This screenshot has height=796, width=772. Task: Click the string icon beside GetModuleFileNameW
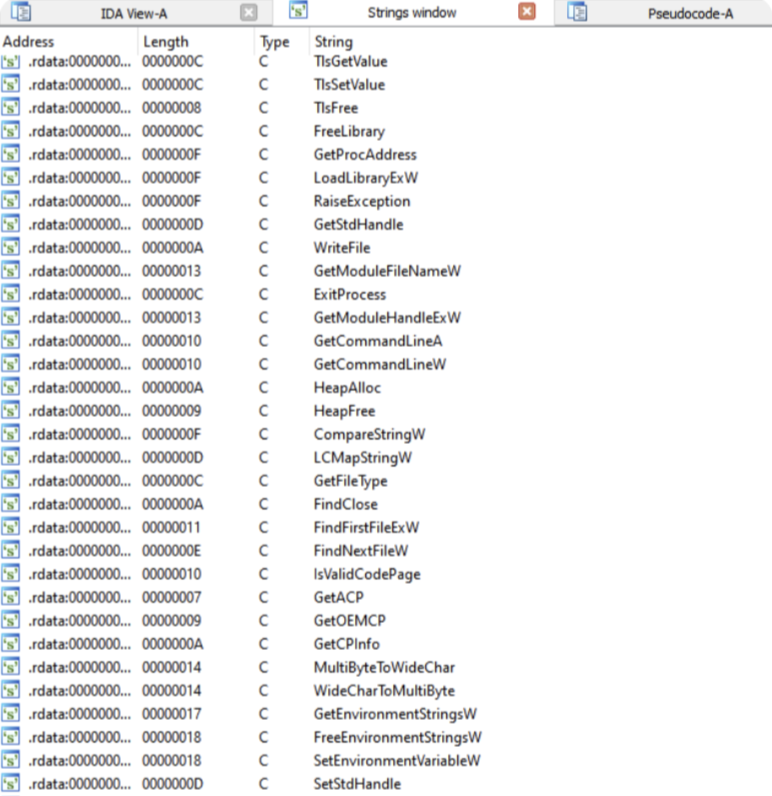(11, 272)
